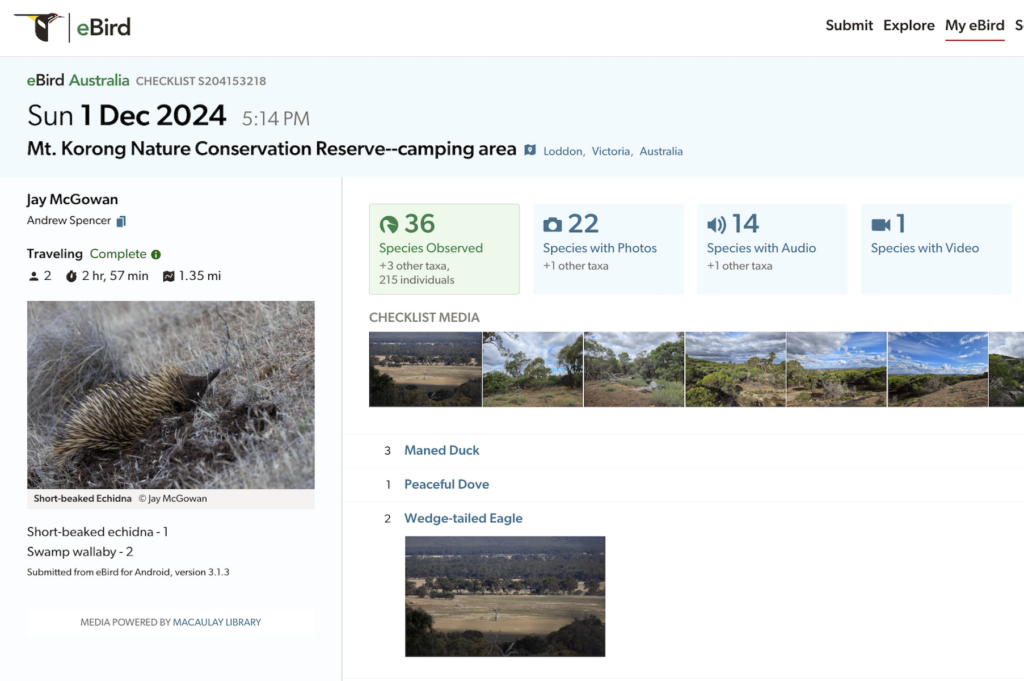Select the My eBird tab
1024x681 pixels.
(x=975, y=25)
